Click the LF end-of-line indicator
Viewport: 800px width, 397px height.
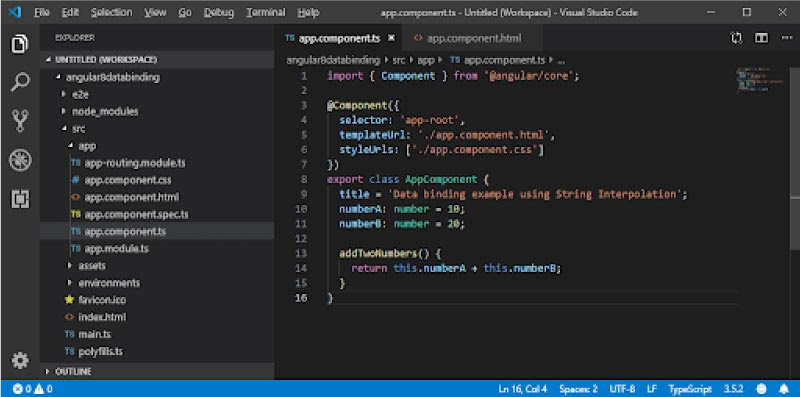[x=652, y=389]
